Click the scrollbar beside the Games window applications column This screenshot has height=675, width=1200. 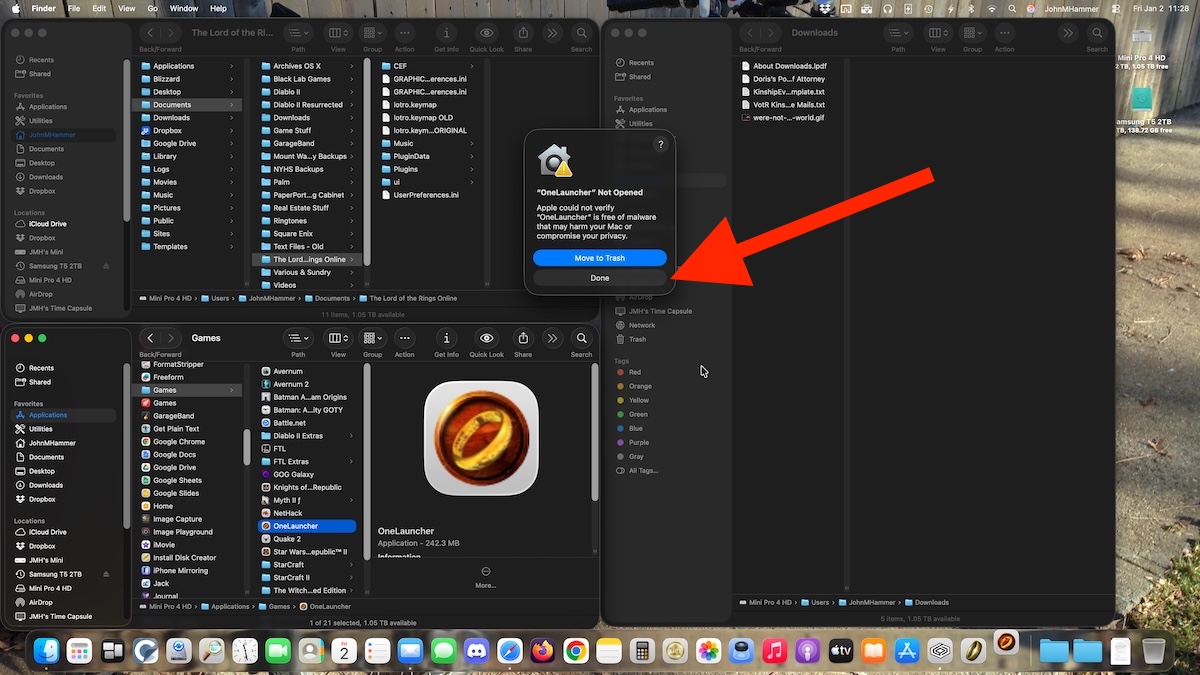pyautogui.click(x=247, y=445)
